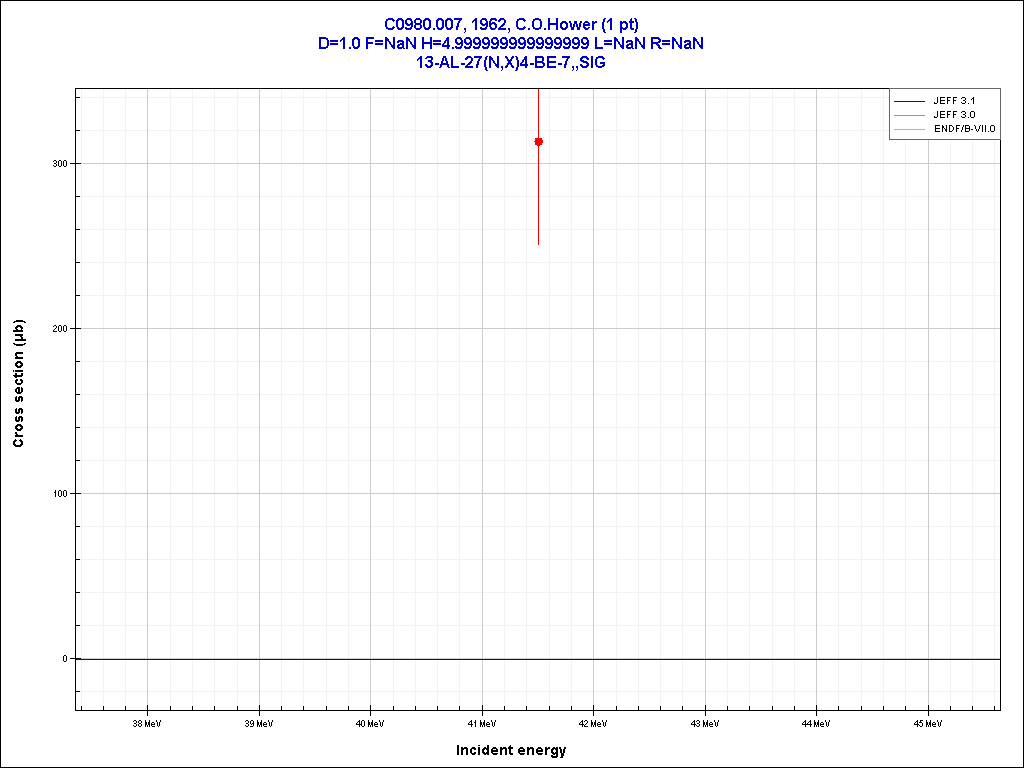Click the title line 'C0980.007, 1962, C.O.Hower'
Viewport: 1024px width, 768px height.
(x=511, y=24)
